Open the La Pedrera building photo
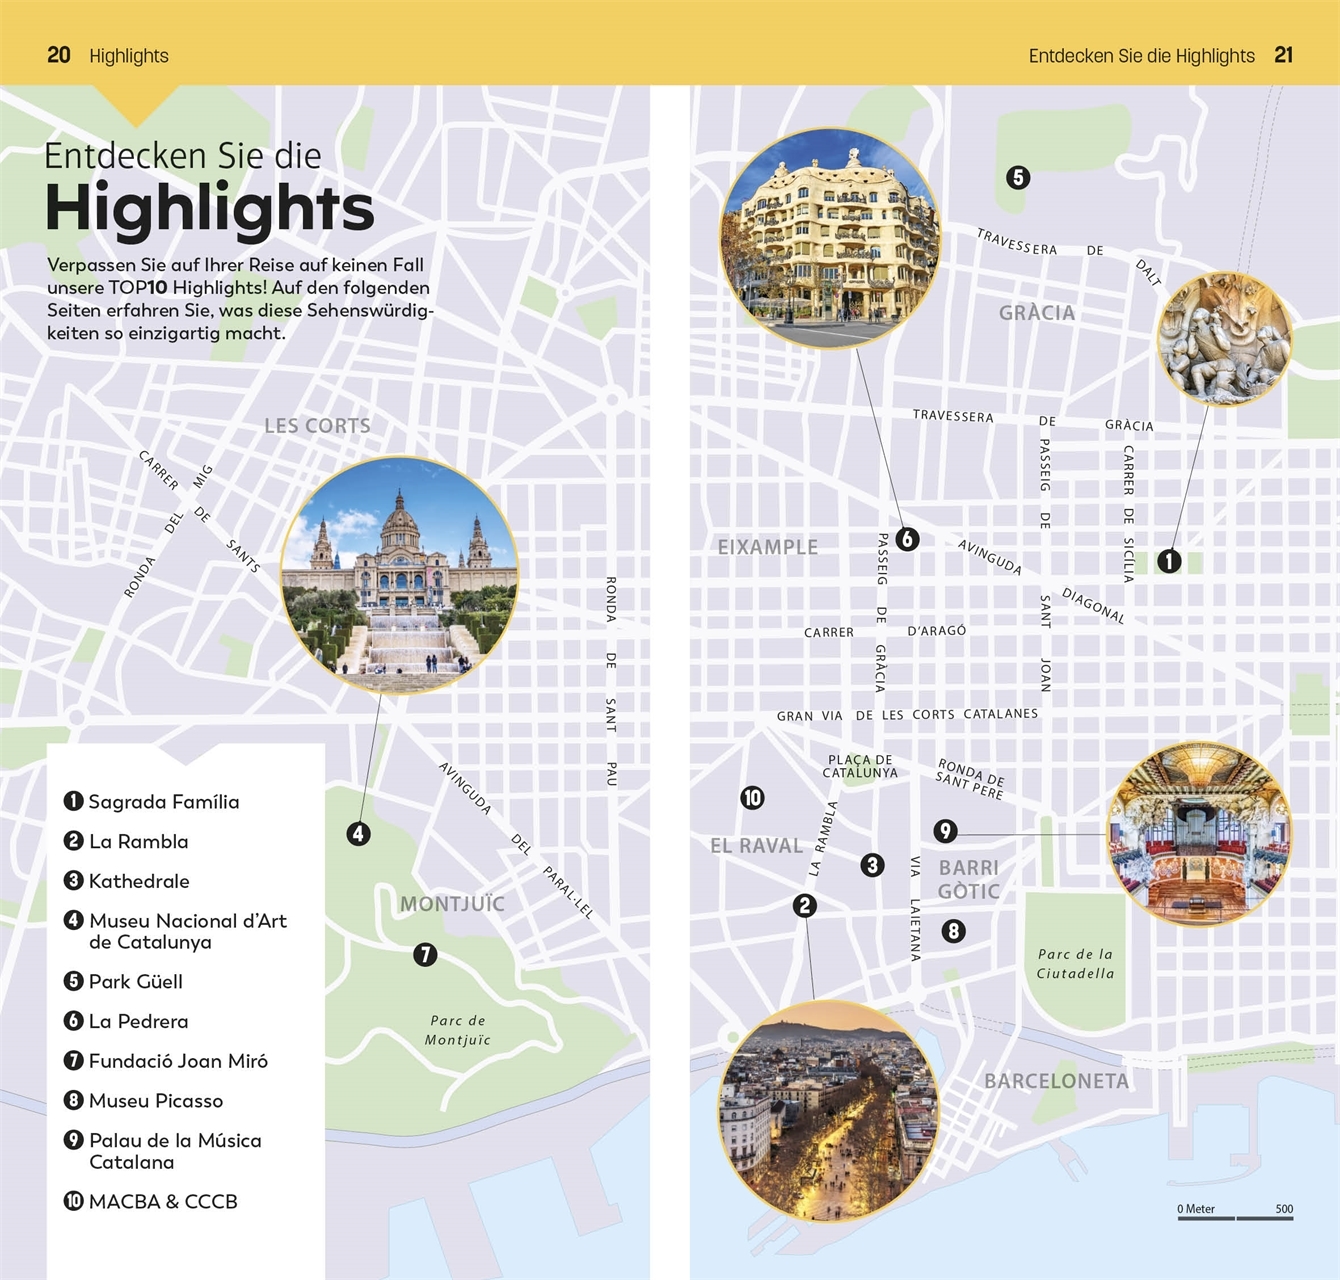Viewport: 1340px width, 1280px height. (x=830, y=238)
